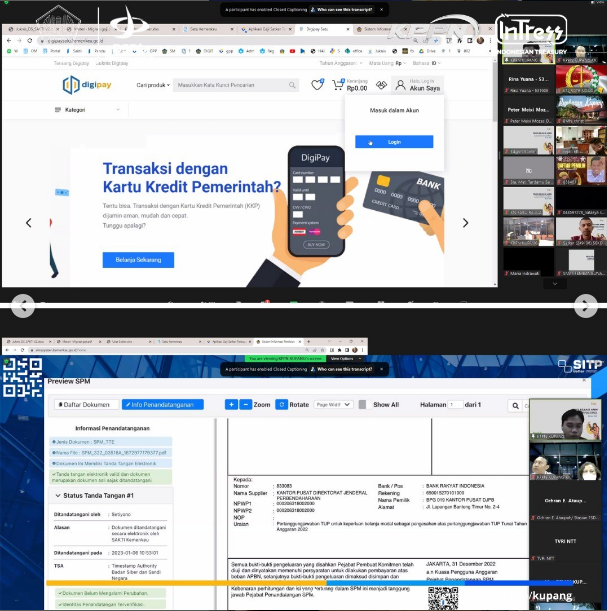This screenshot has width=607, height=611.
Task: Zoom out with the minus button
Action: pos(246,404)
